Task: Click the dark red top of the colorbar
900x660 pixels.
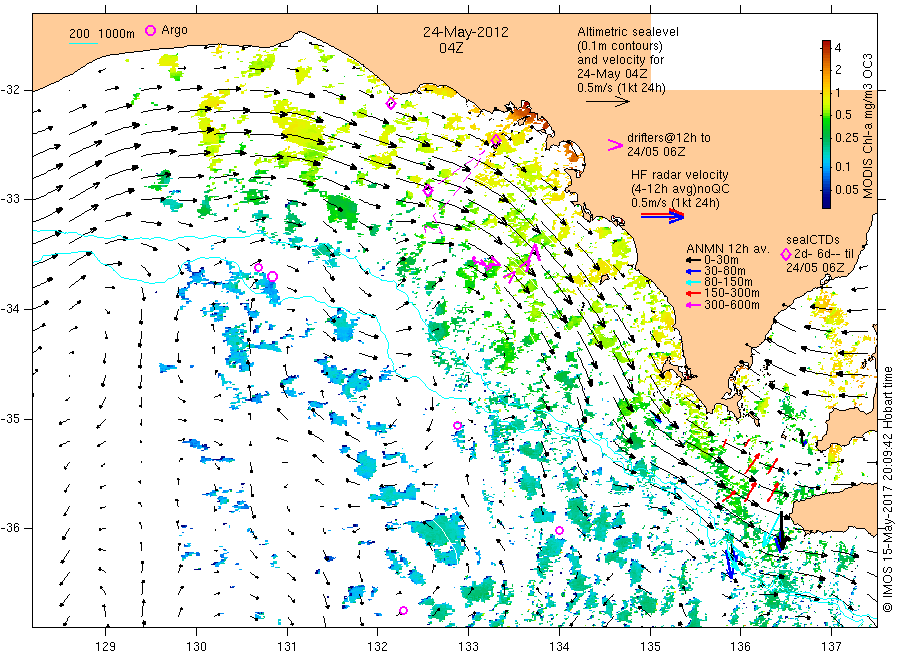Action: click(x=826, y=44)
